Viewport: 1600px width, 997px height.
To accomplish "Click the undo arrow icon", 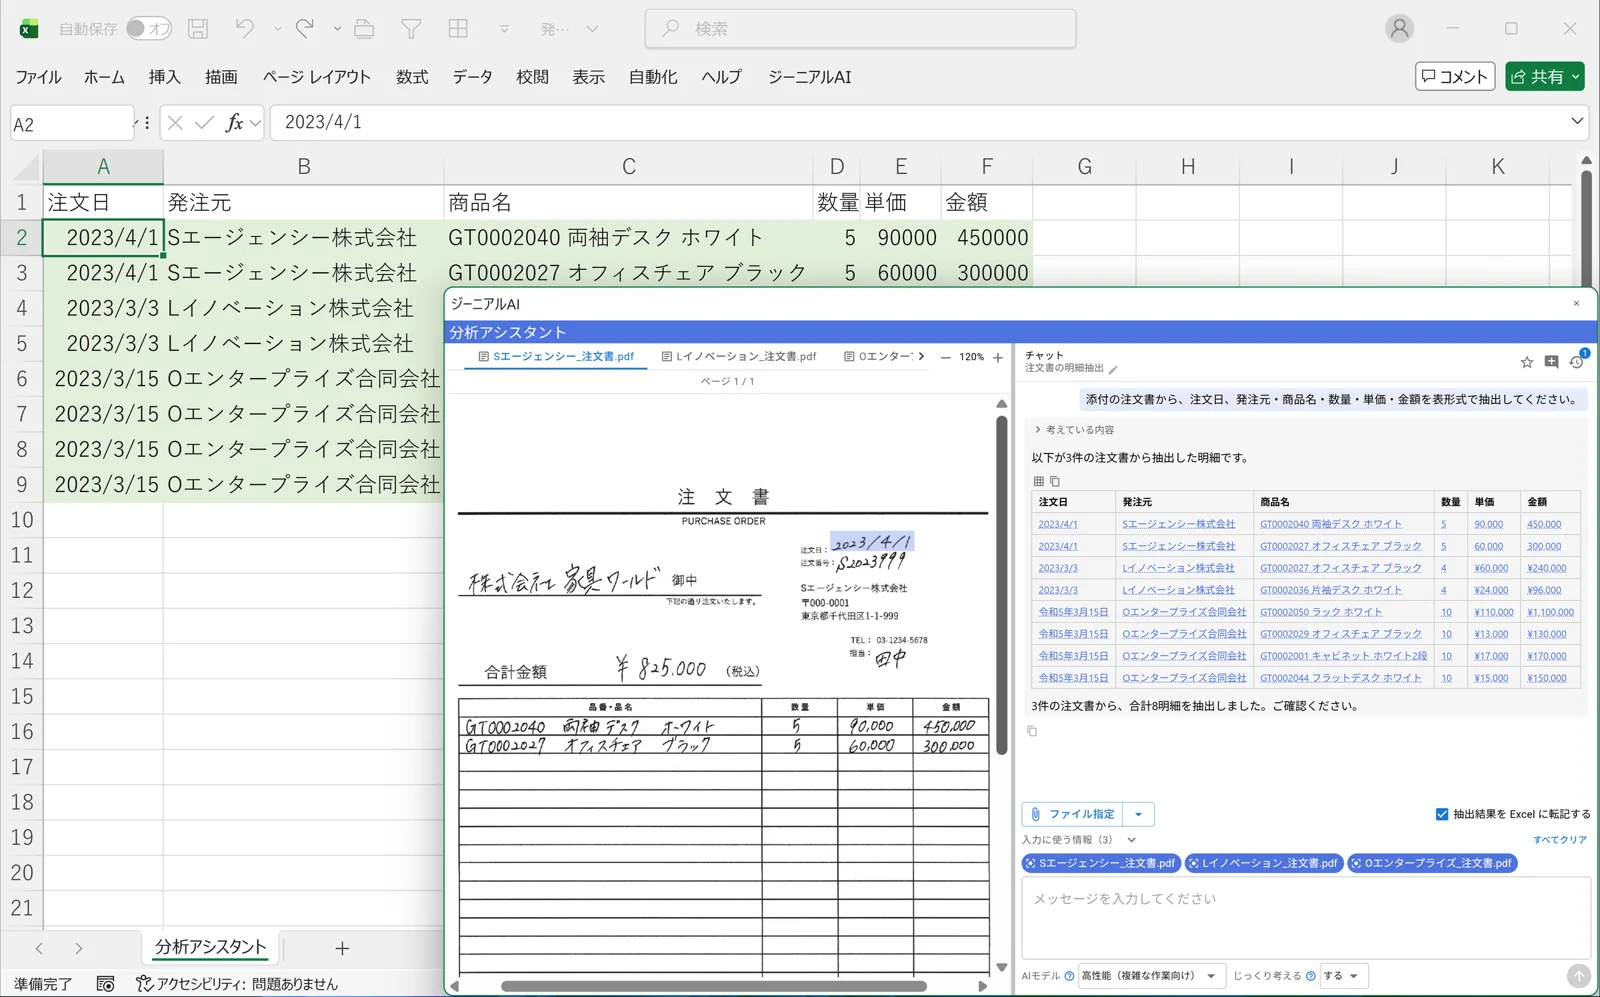I will 245,29.
